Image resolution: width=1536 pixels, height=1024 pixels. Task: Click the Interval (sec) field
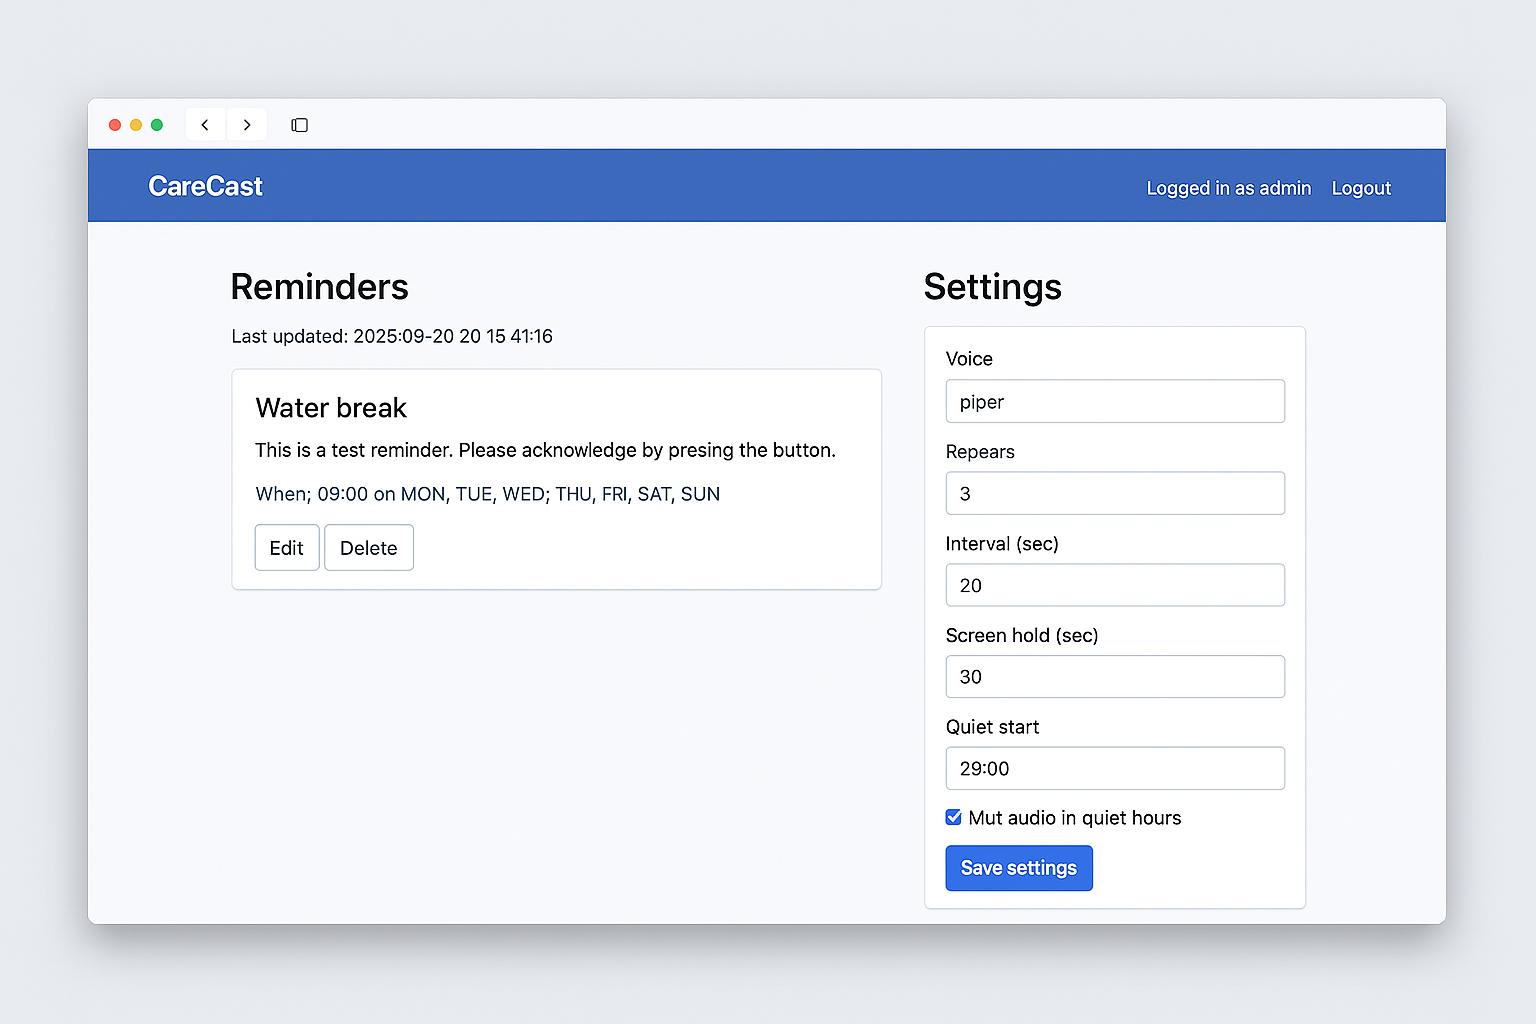coord(1114,585)
